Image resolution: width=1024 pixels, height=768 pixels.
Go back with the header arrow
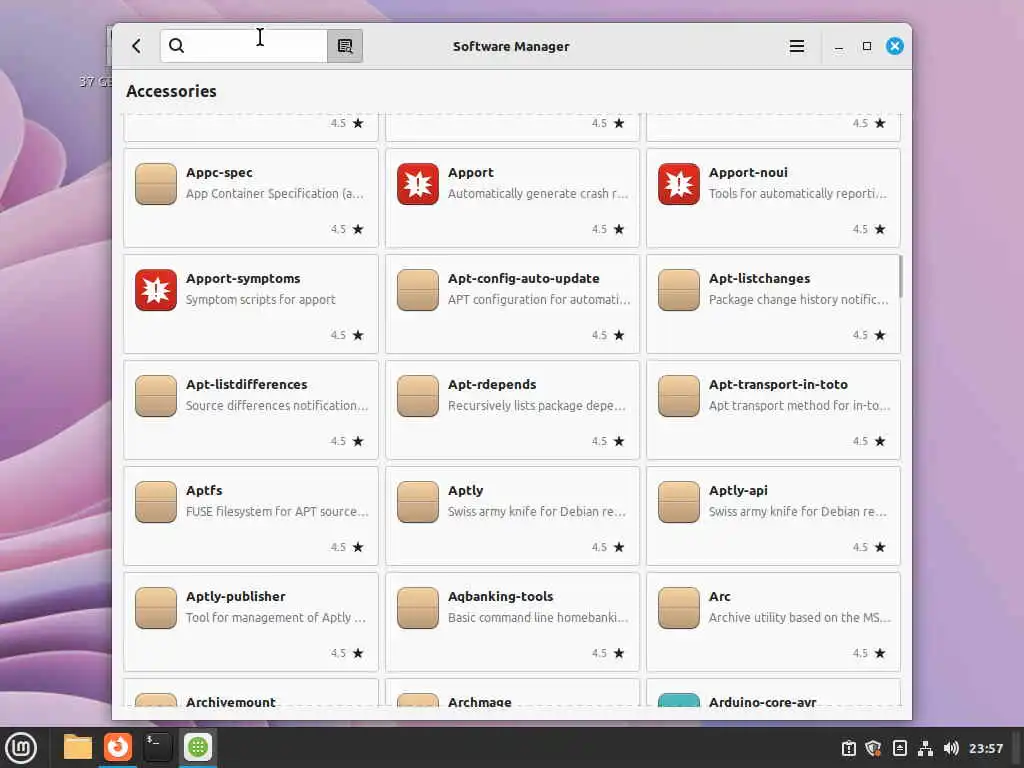point(136,46)
